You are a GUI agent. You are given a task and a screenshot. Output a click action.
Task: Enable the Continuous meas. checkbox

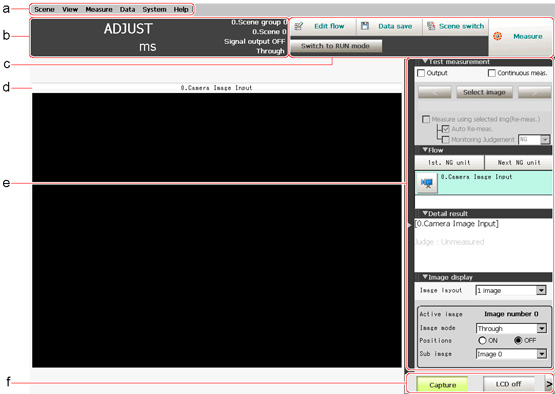point(492,73)
